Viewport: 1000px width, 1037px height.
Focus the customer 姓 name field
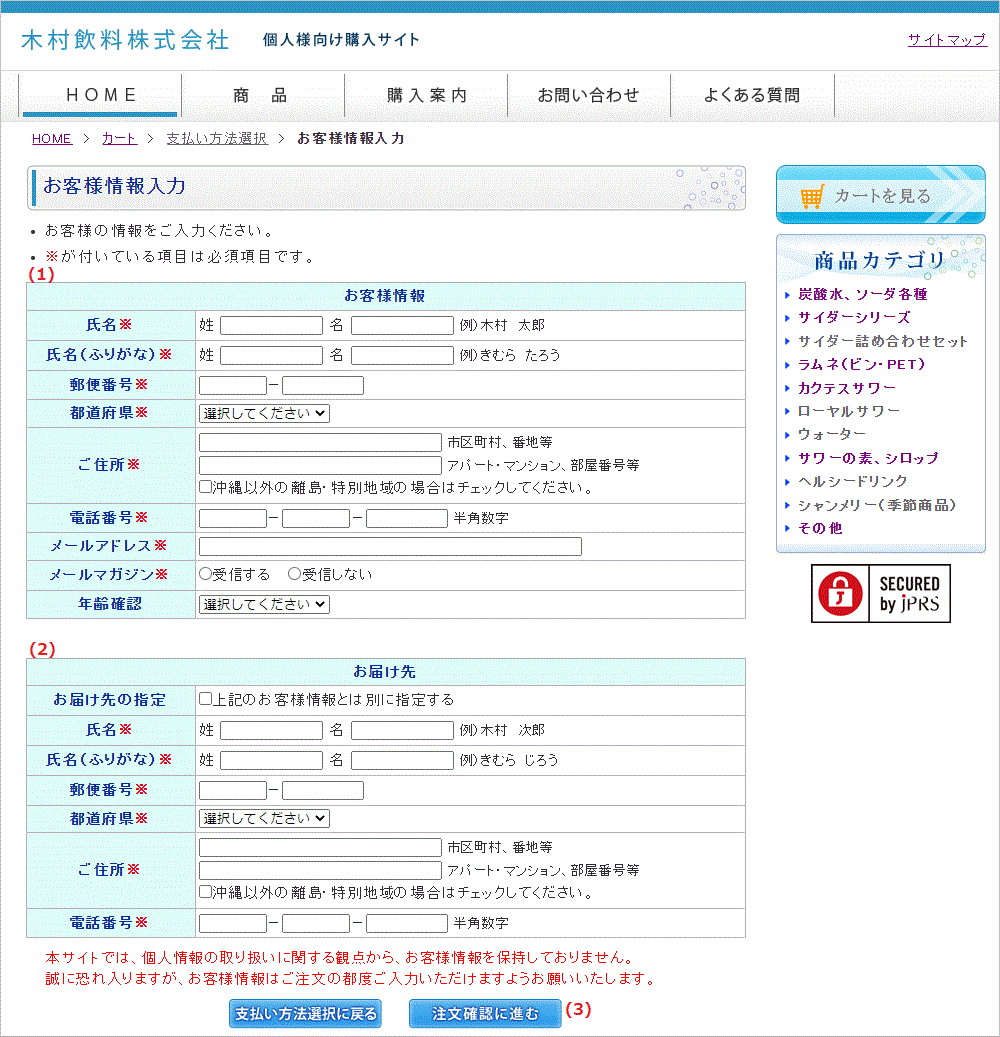click(271, 326)
